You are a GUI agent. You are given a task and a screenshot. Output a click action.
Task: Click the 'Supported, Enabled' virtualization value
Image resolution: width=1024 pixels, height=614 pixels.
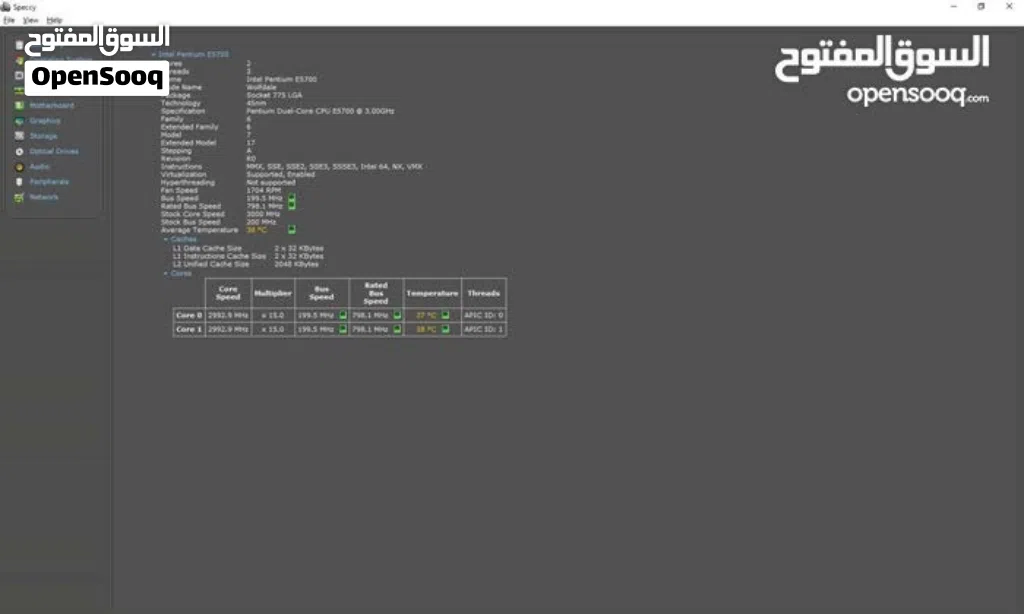point(280,174)
